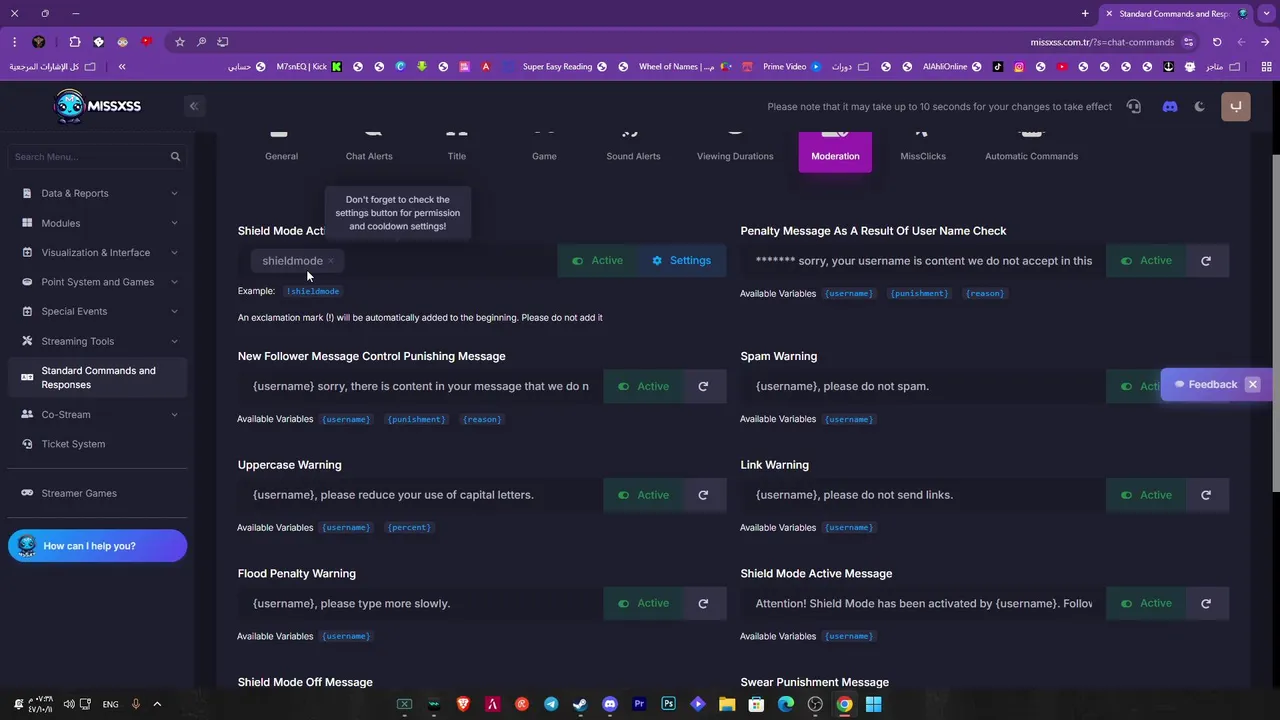Expand the Modules sidebar section

pos(98,223)
